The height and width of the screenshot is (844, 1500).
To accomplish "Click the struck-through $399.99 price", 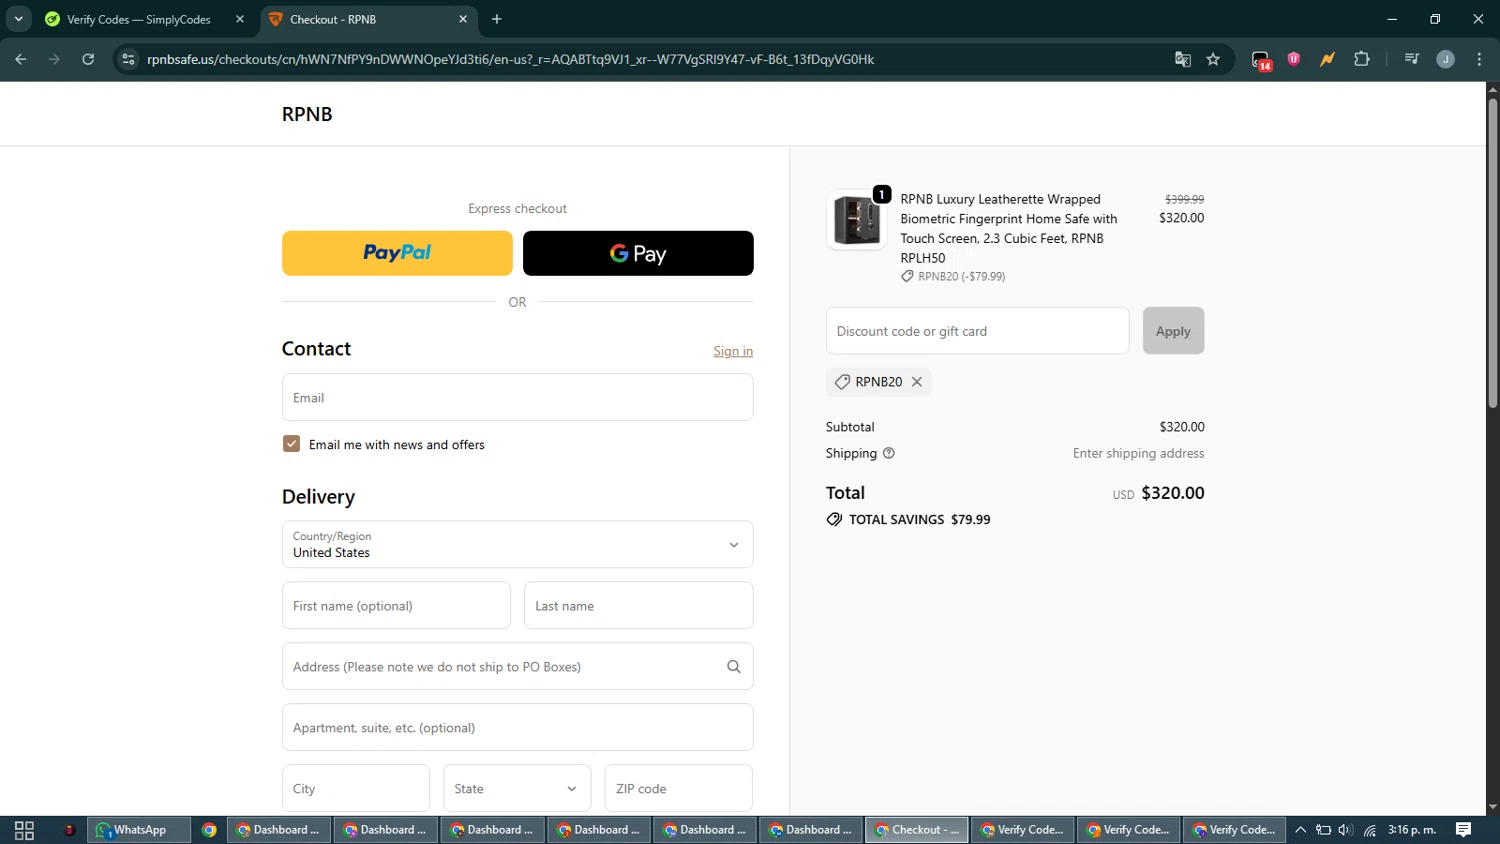I will (1184, 200).
